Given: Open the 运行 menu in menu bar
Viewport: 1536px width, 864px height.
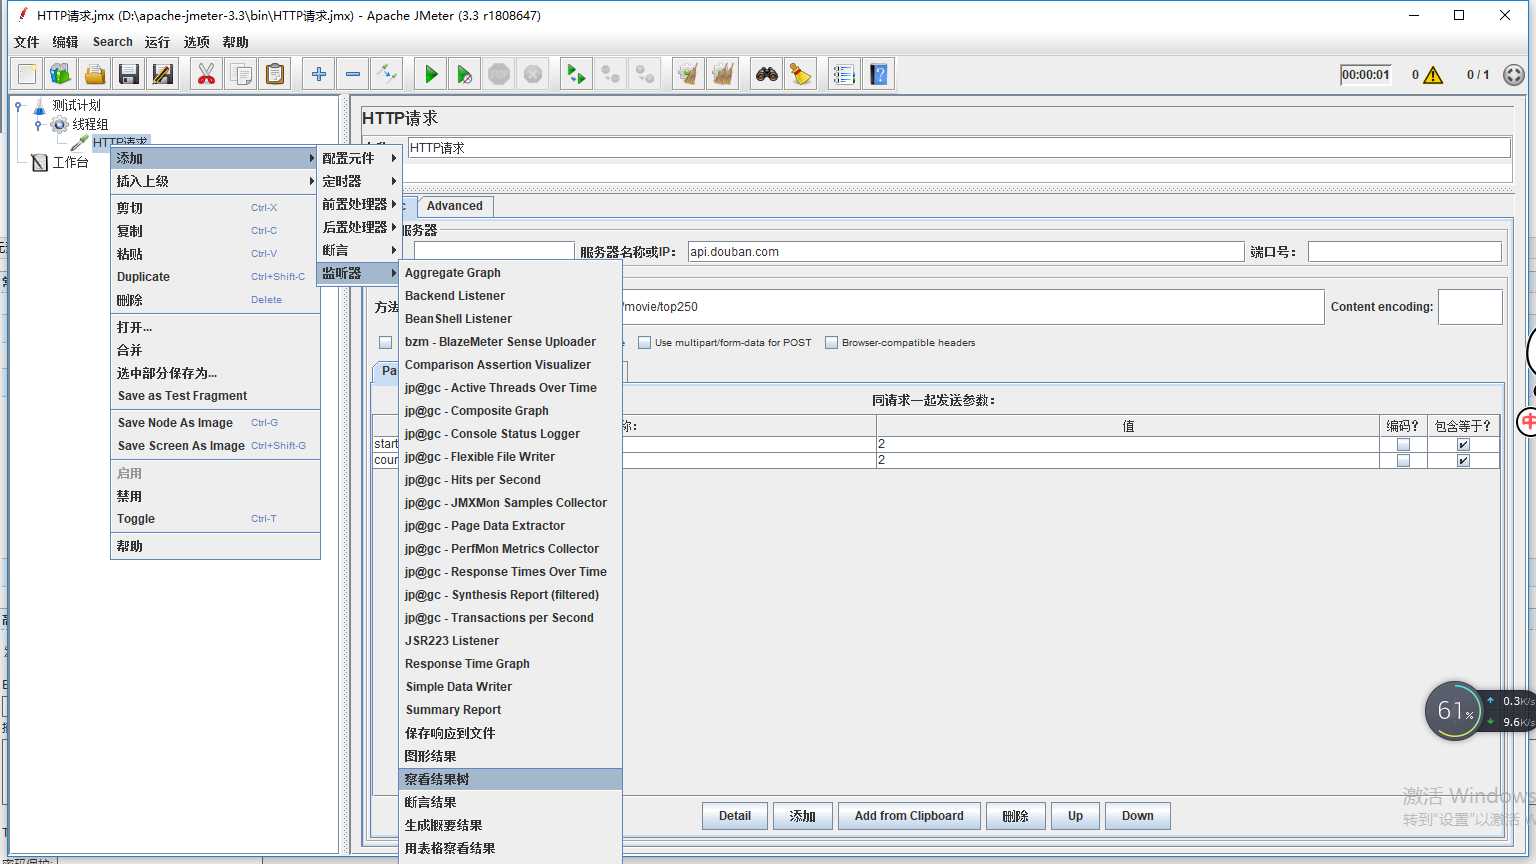Looking at the screenshot, I should (157, 42).
